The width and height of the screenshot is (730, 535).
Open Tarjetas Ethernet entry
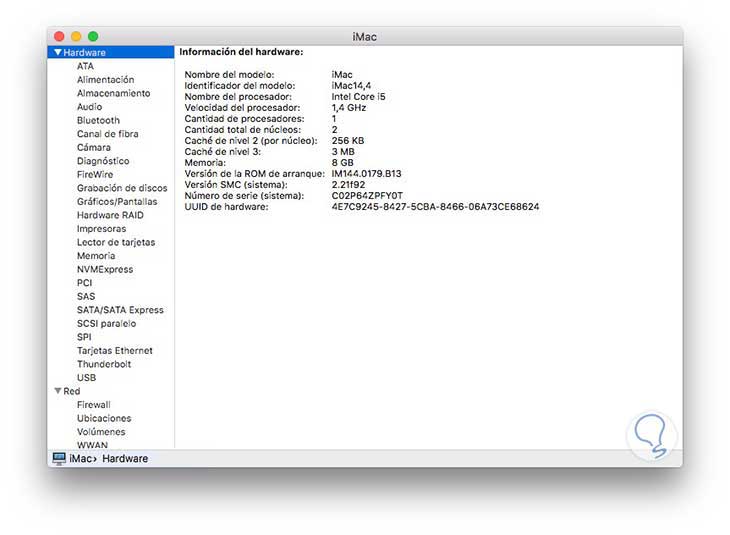click(x=115, y=350)
